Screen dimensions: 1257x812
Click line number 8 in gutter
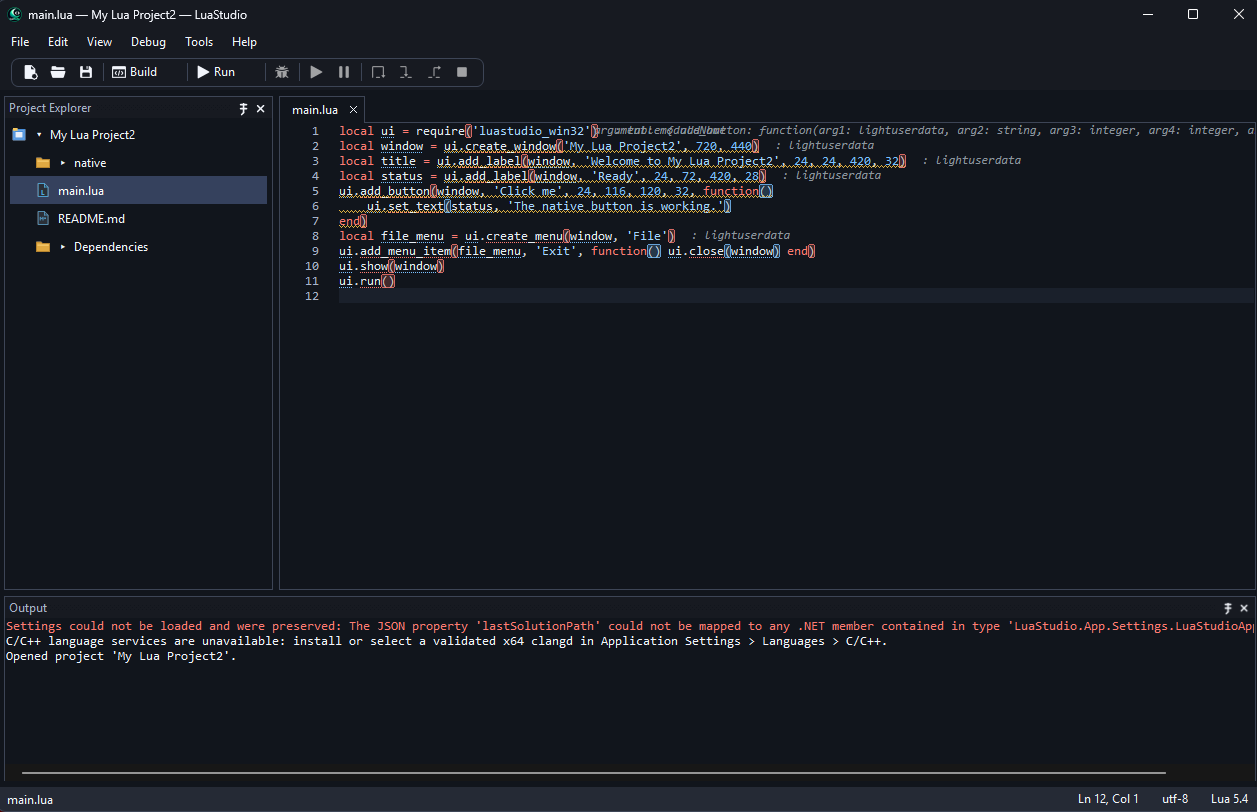[315, 236]
